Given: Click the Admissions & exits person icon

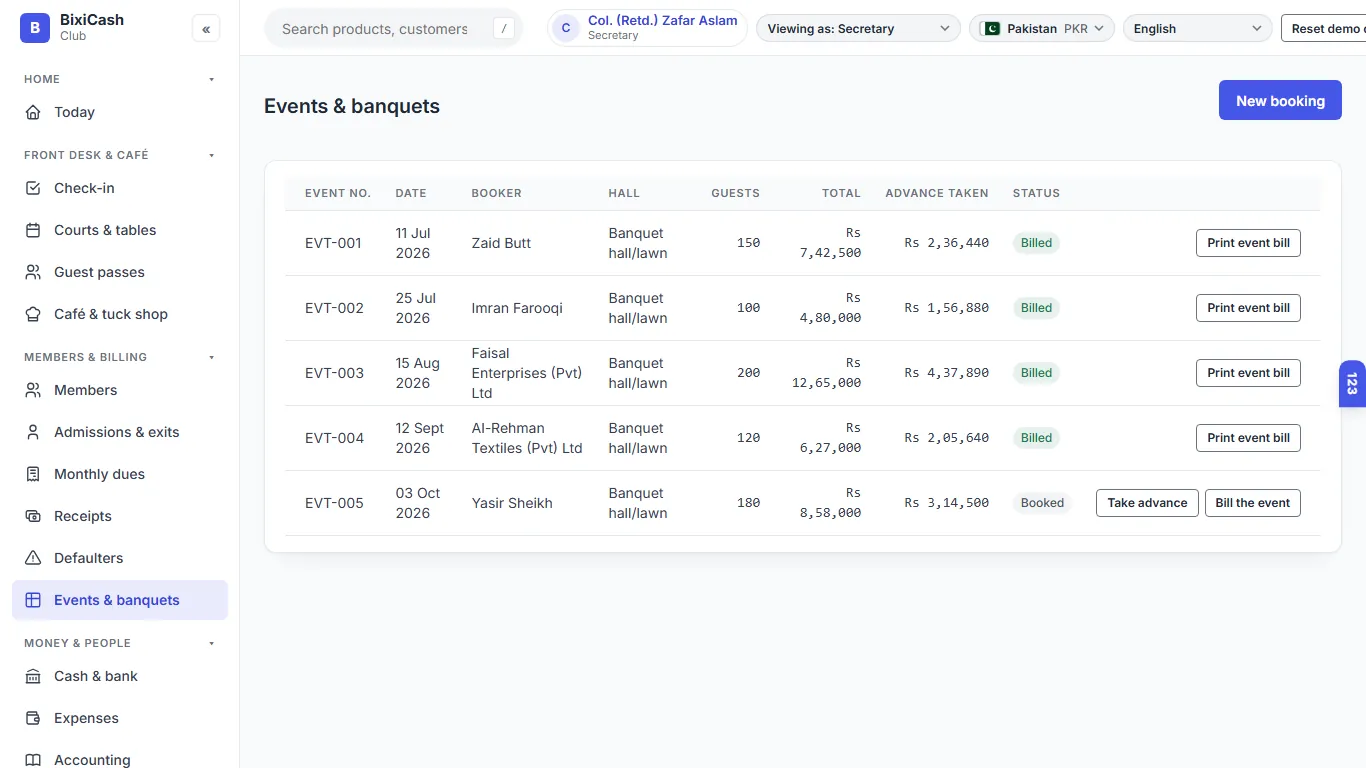Looking at the screenshot, I should click(33, 432).
